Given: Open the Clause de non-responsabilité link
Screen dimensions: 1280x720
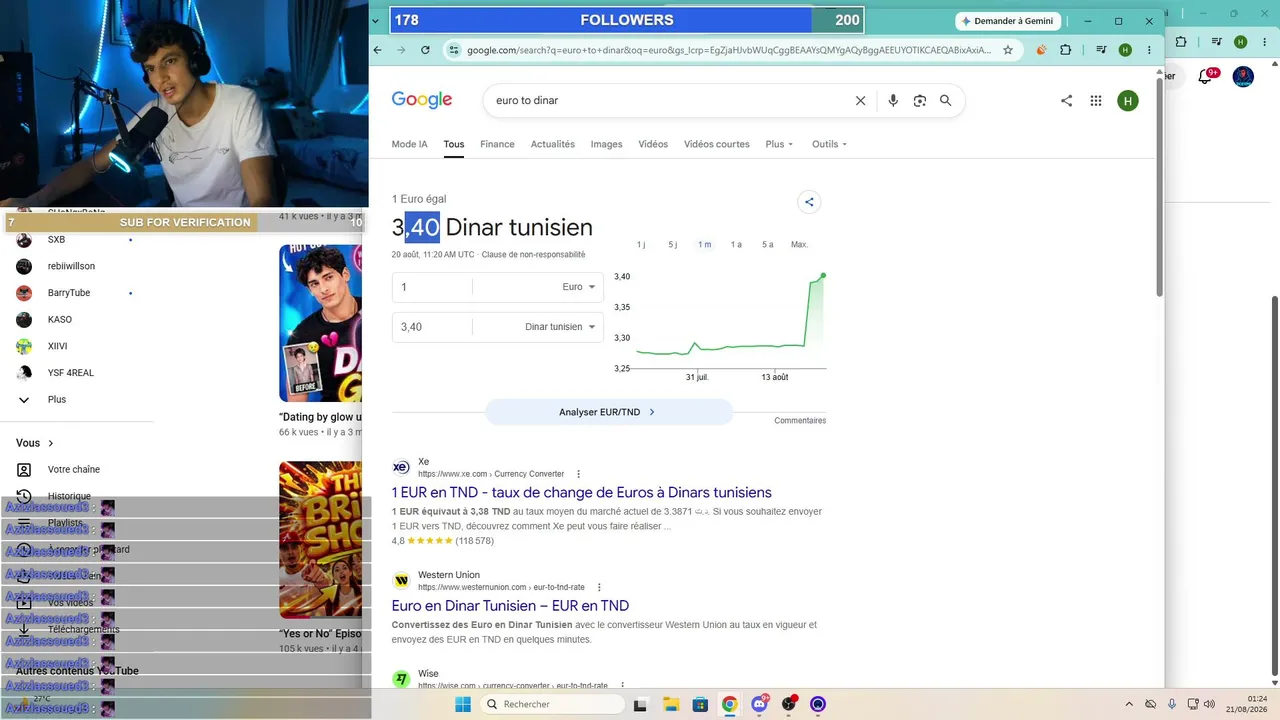Looking at the screenshot, I should point(534,255).
